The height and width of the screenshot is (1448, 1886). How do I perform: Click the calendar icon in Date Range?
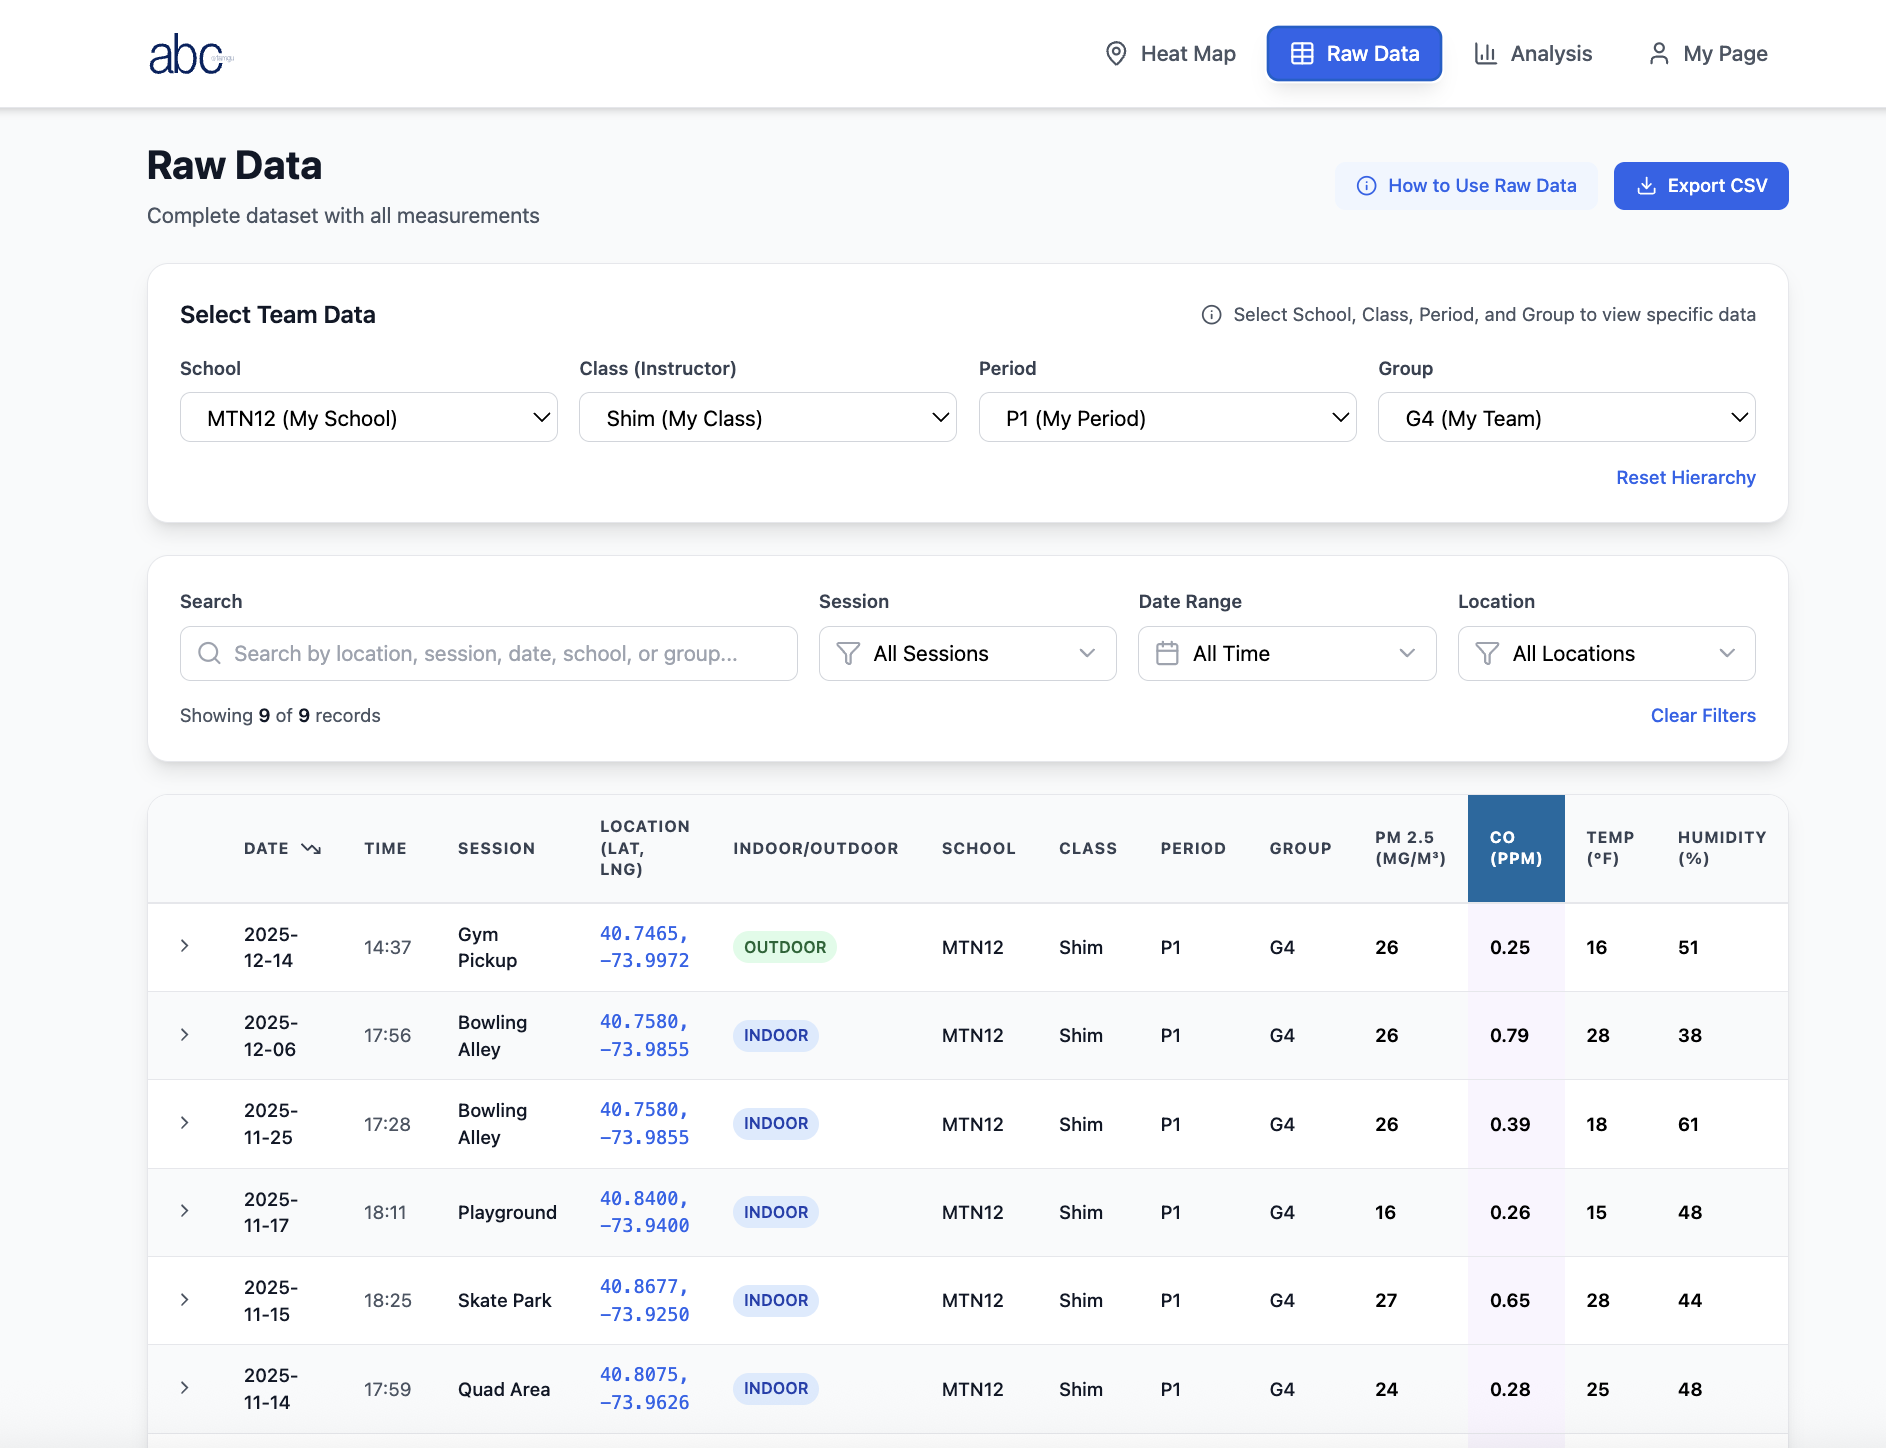(x=1167, y=654)
